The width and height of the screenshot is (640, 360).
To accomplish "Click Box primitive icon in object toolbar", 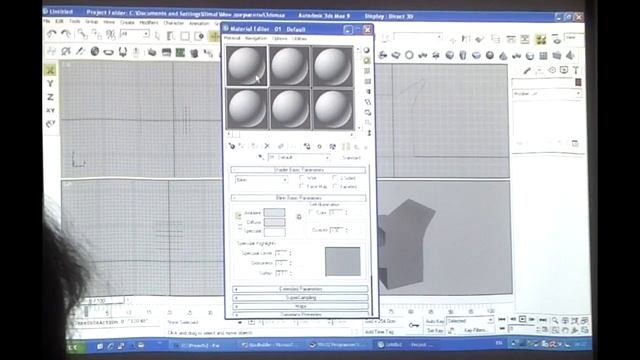I will click(449, 55).
